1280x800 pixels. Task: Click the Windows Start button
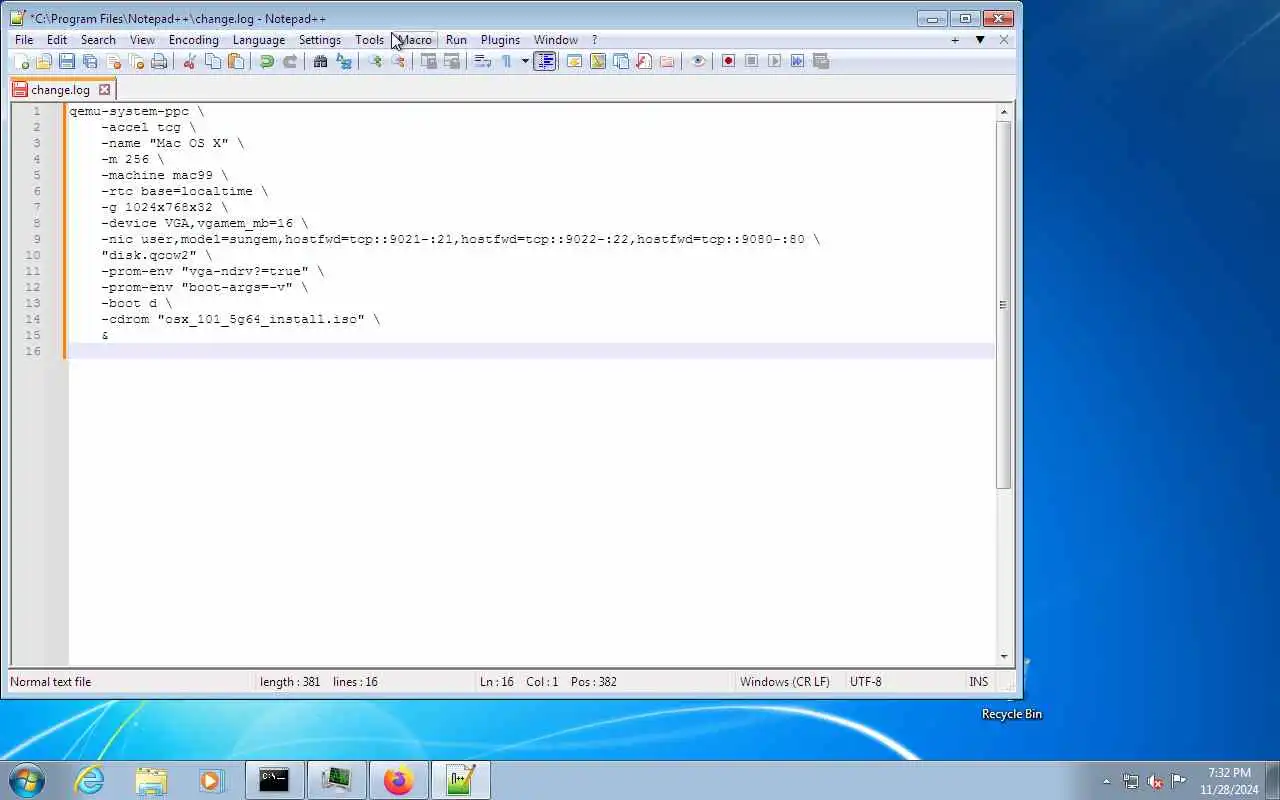tap(25, 780)
